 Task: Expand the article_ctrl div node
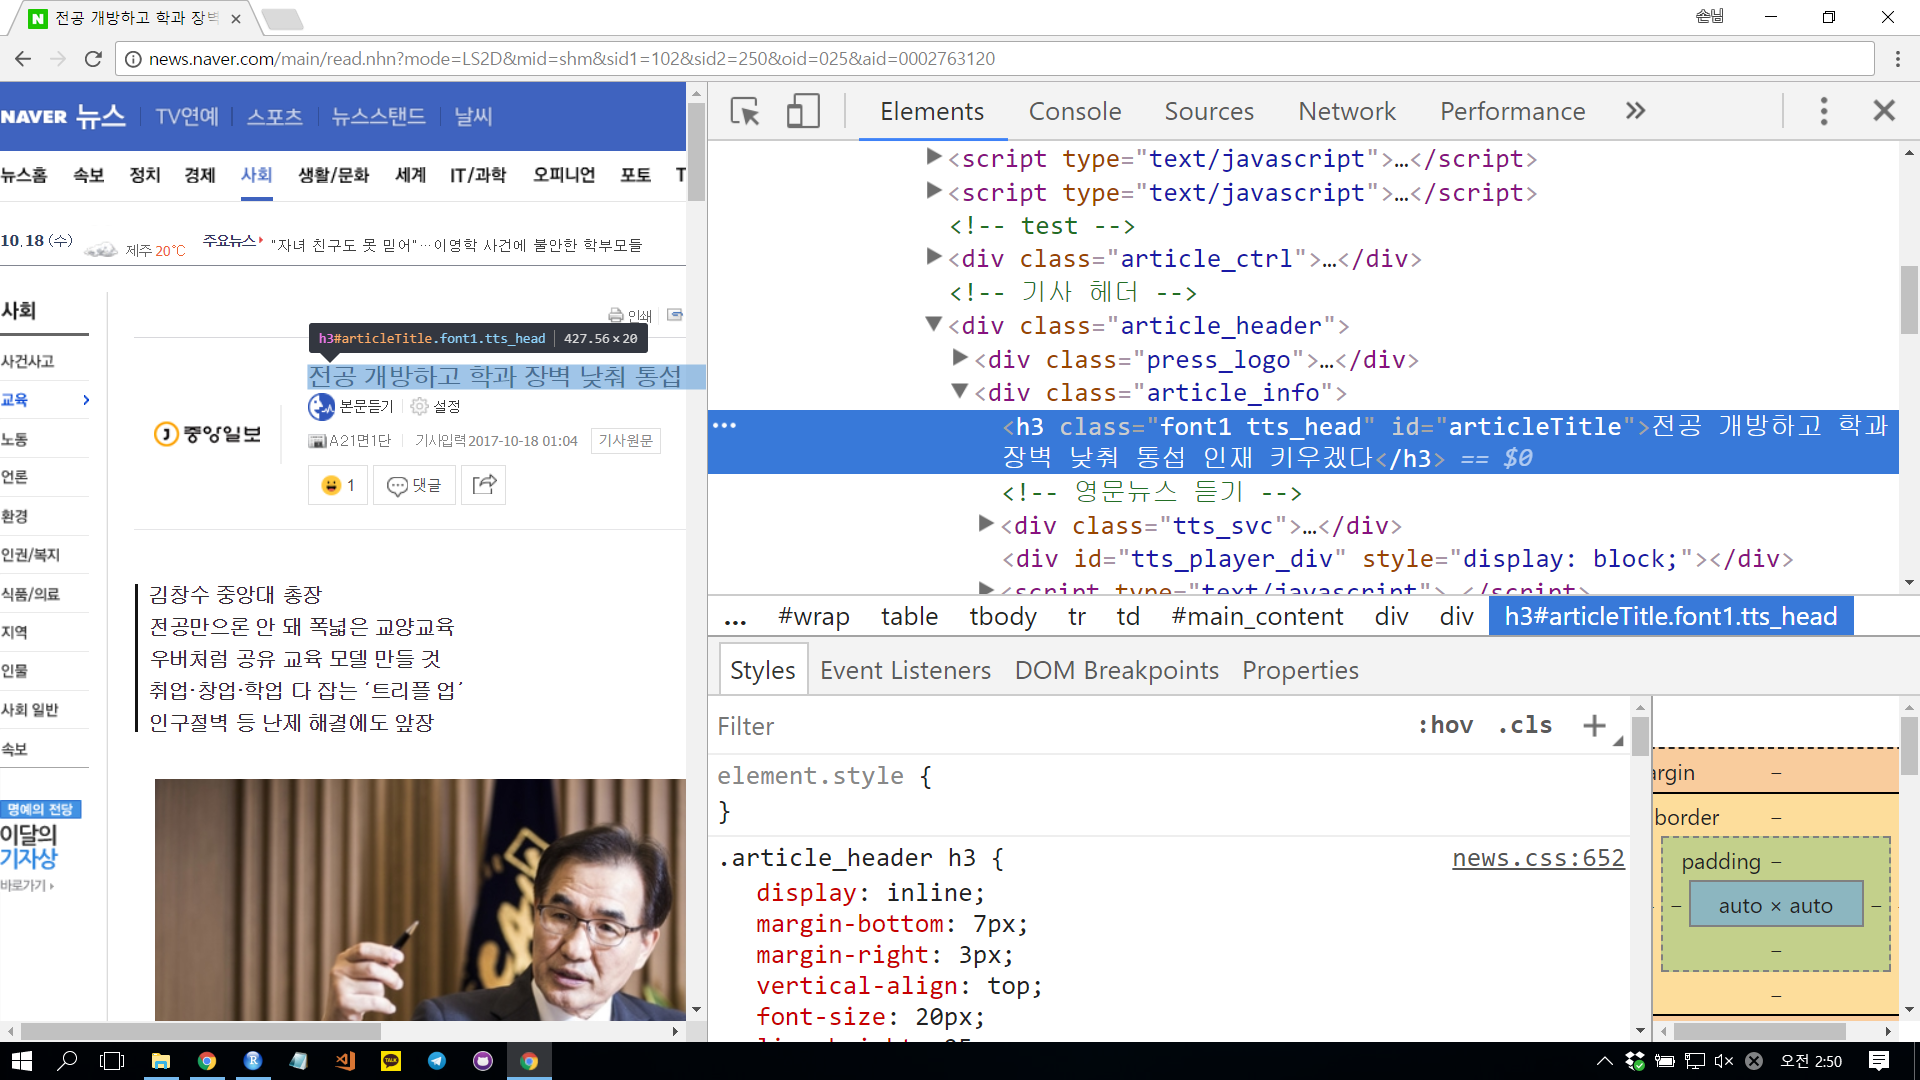[x=934, y=257]
